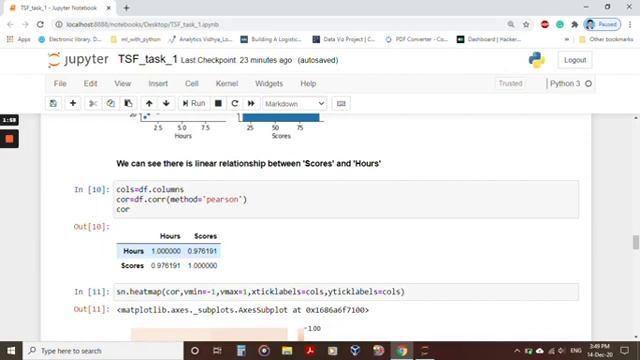The image size is (640, 360).
Task: Restart the kernel icon
Action: click(235, 104)
